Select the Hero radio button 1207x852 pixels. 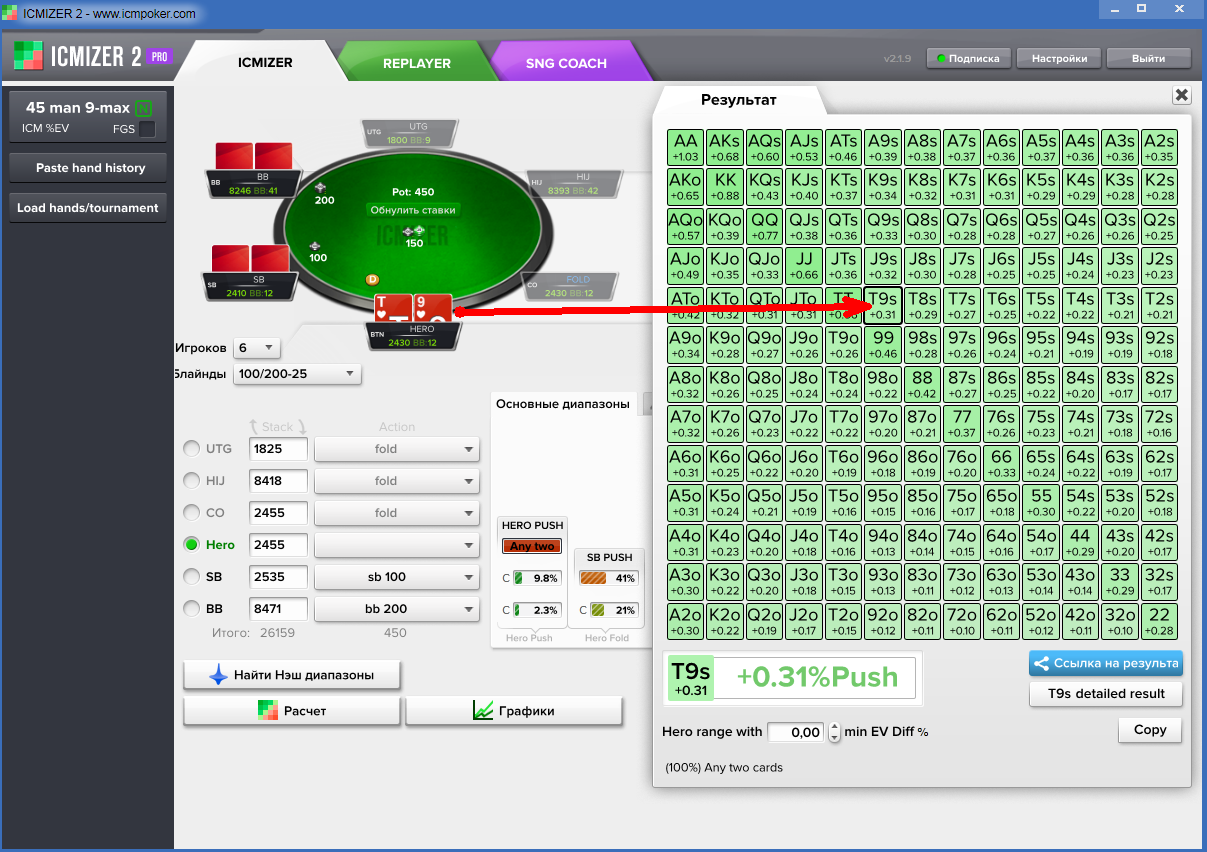192,545
